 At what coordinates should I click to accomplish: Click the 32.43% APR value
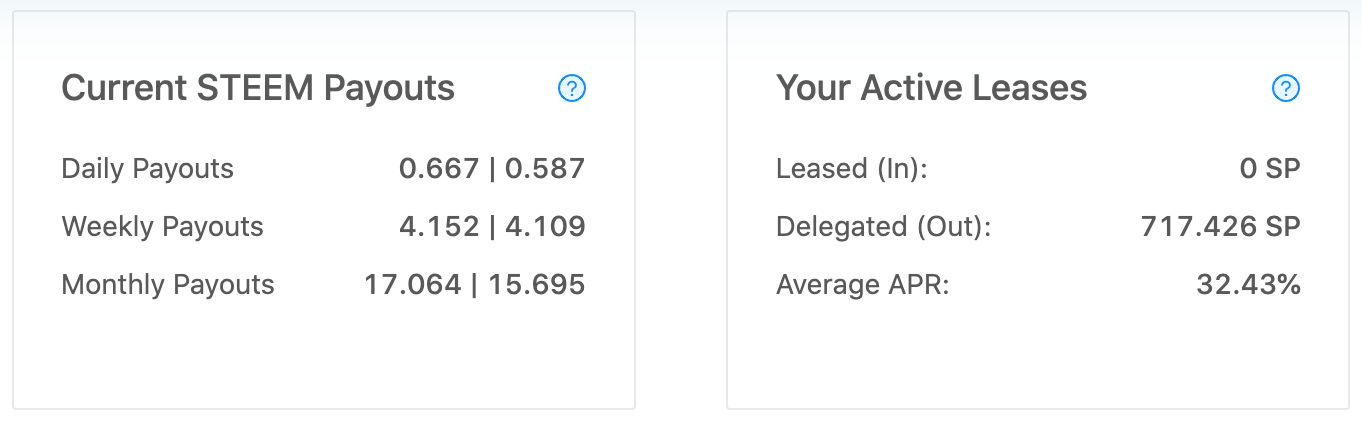tap(1249, 284)
